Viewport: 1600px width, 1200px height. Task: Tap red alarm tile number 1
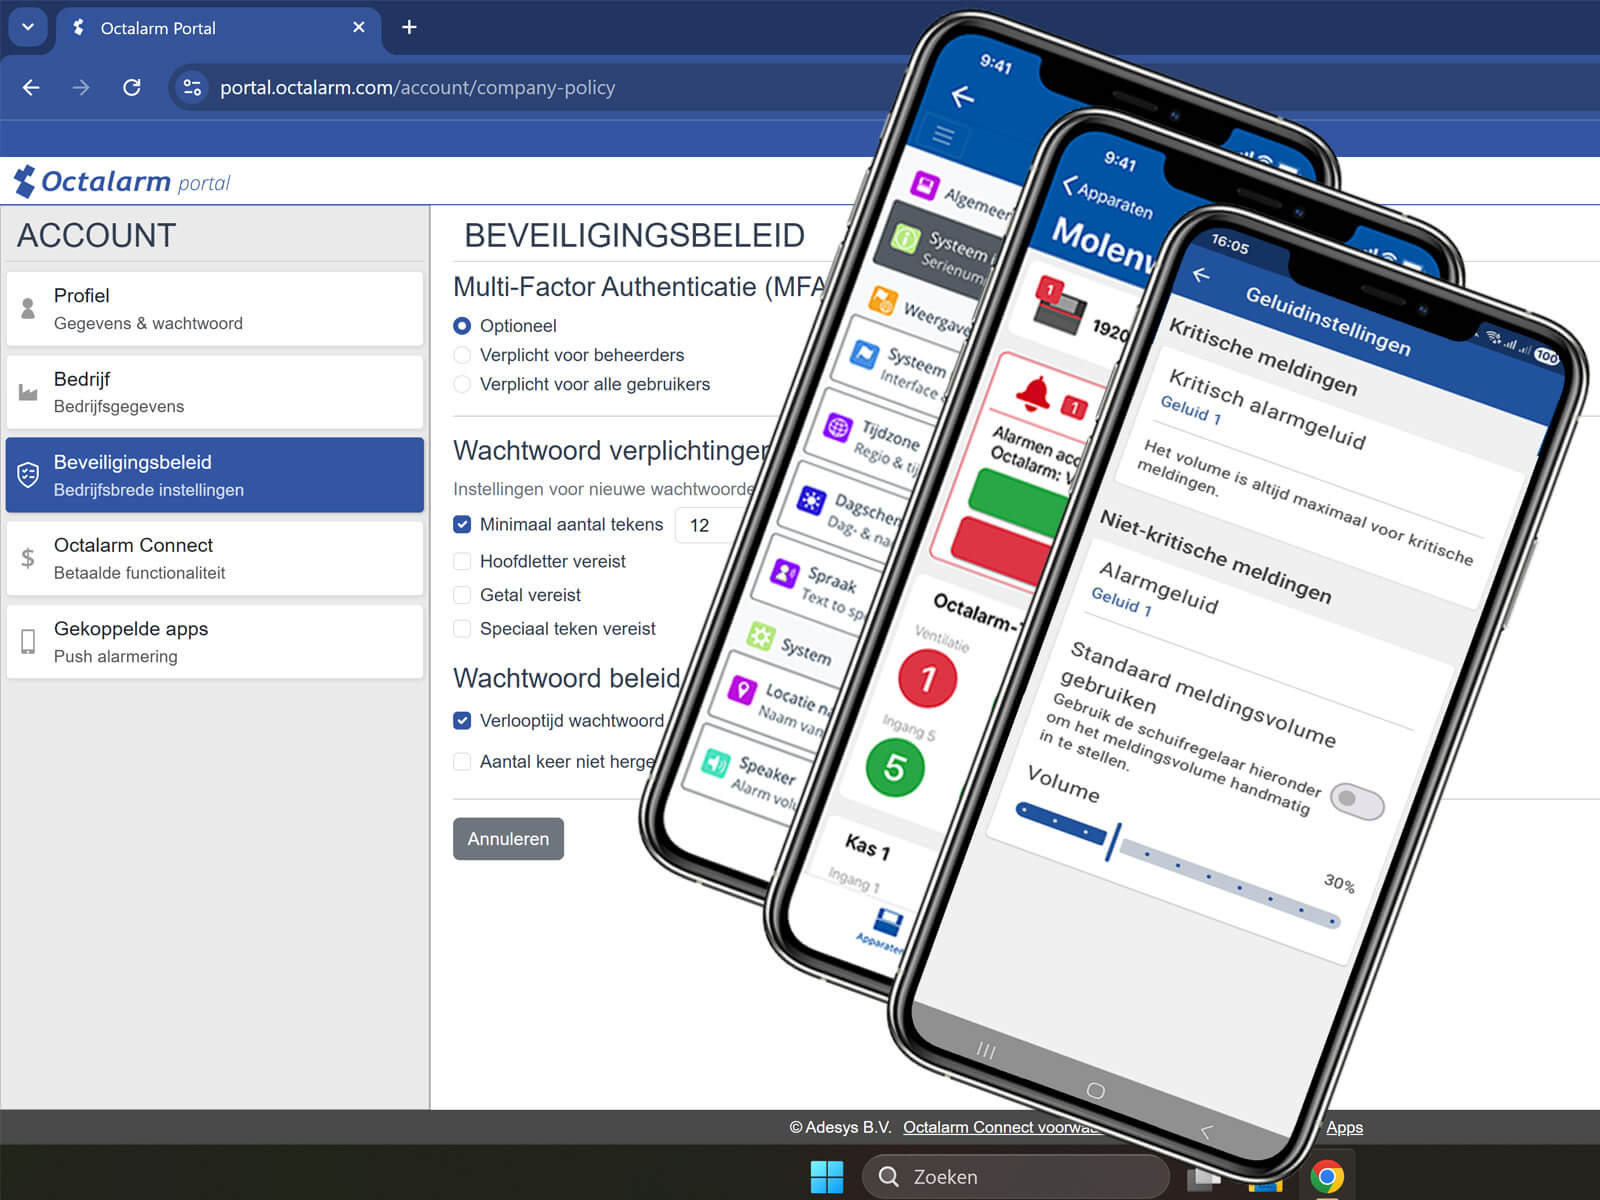(927, 679)
